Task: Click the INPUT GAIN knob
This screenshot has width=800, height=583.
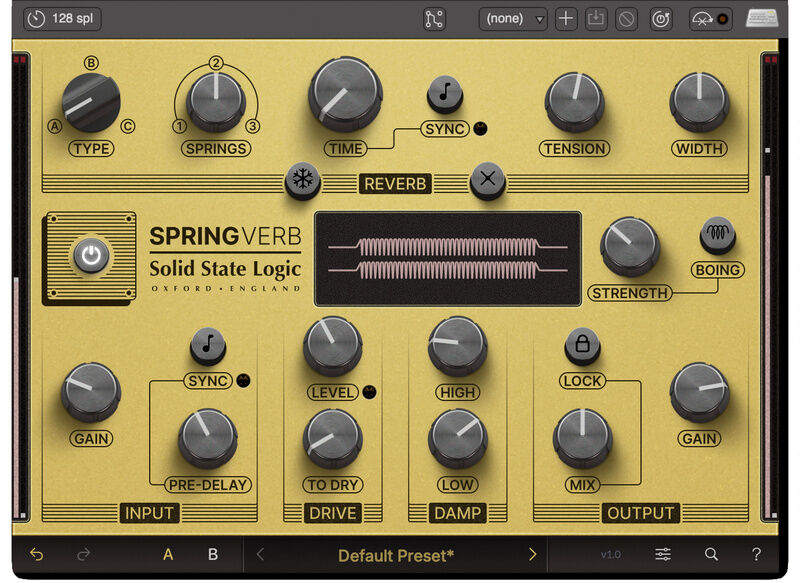Action: (91, 392)
